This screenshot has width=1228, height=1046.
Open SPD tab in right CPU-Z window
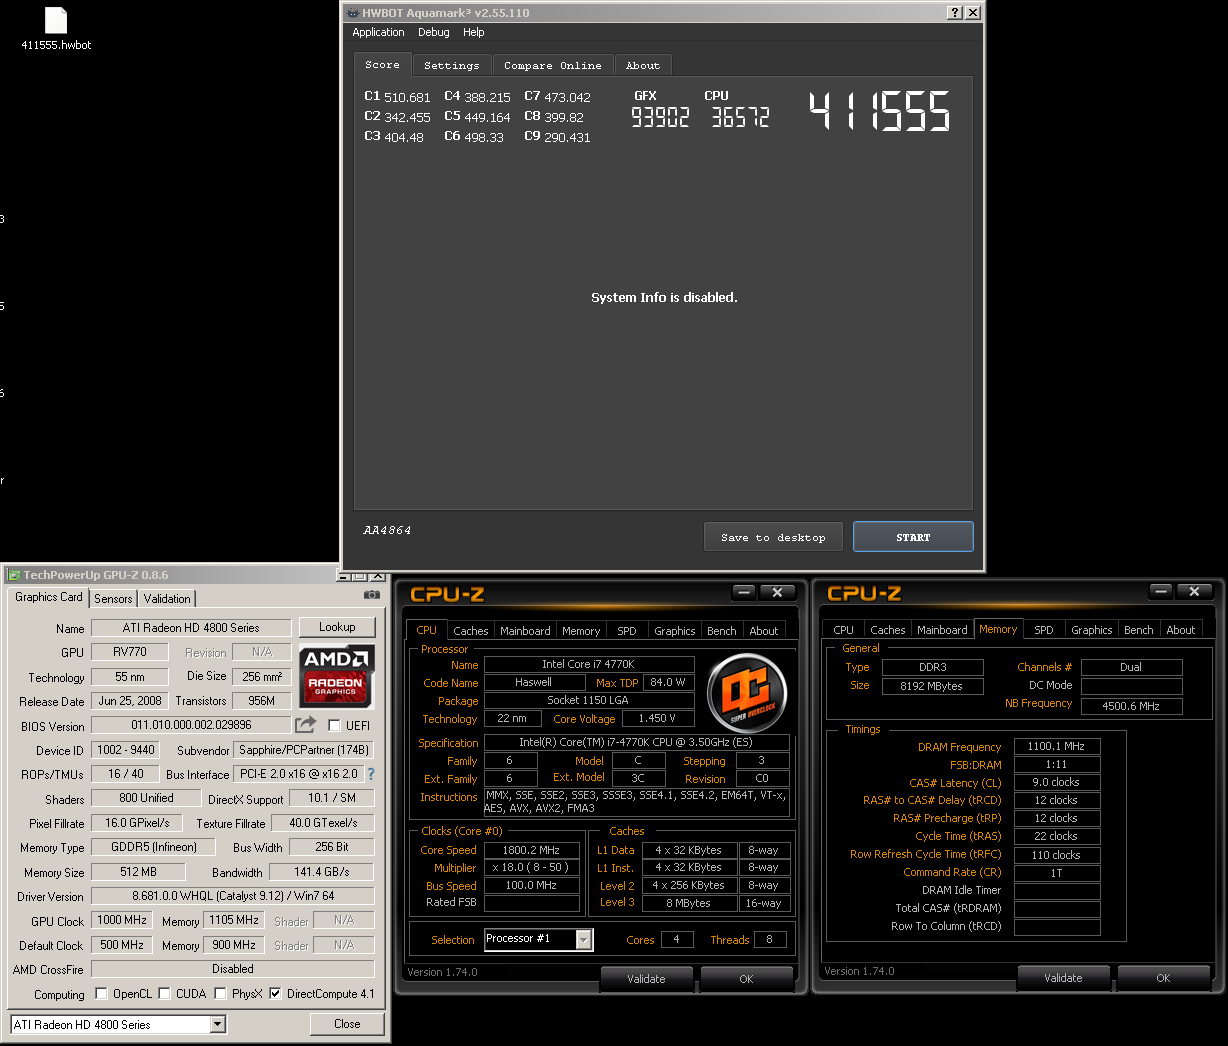1044,630
